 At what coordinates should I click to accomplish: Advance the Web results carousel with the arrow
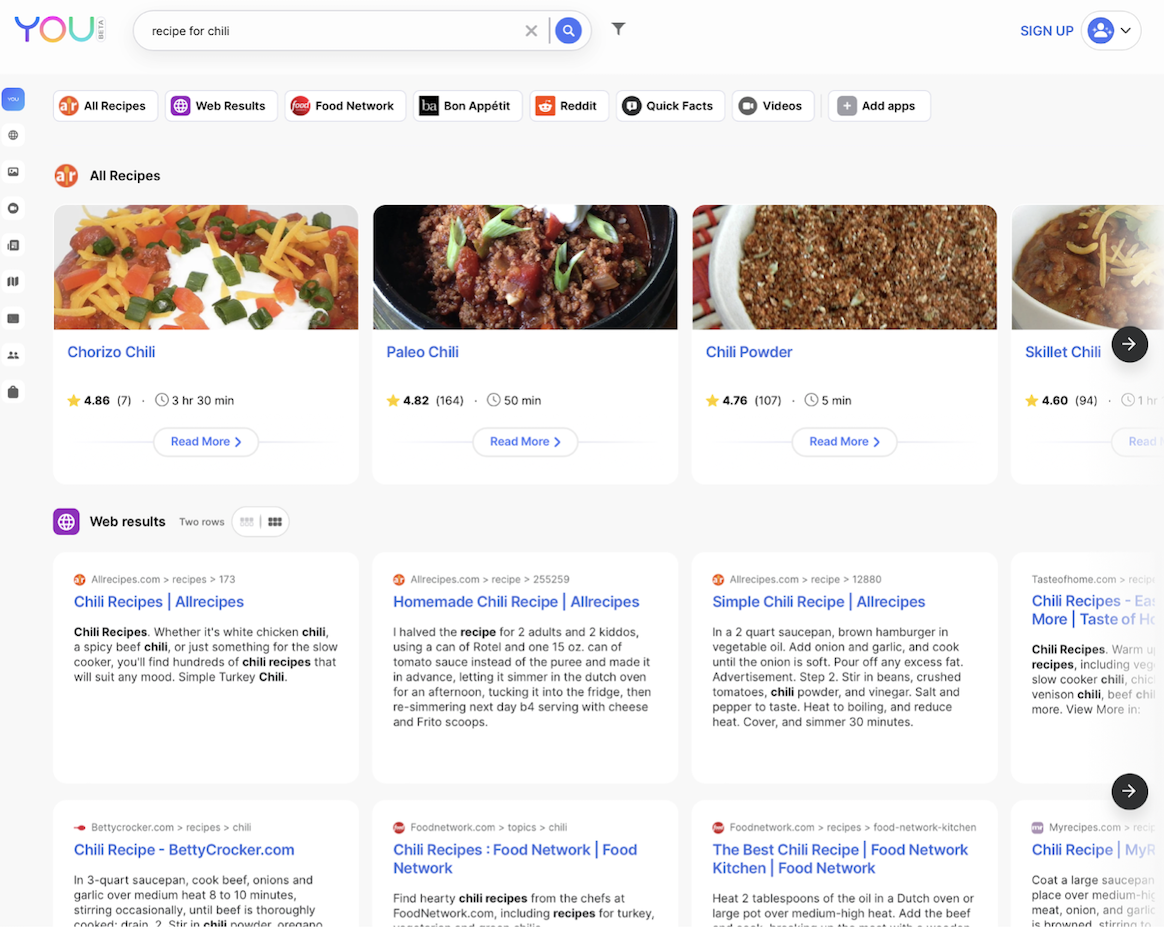[x=1129, y=792]
